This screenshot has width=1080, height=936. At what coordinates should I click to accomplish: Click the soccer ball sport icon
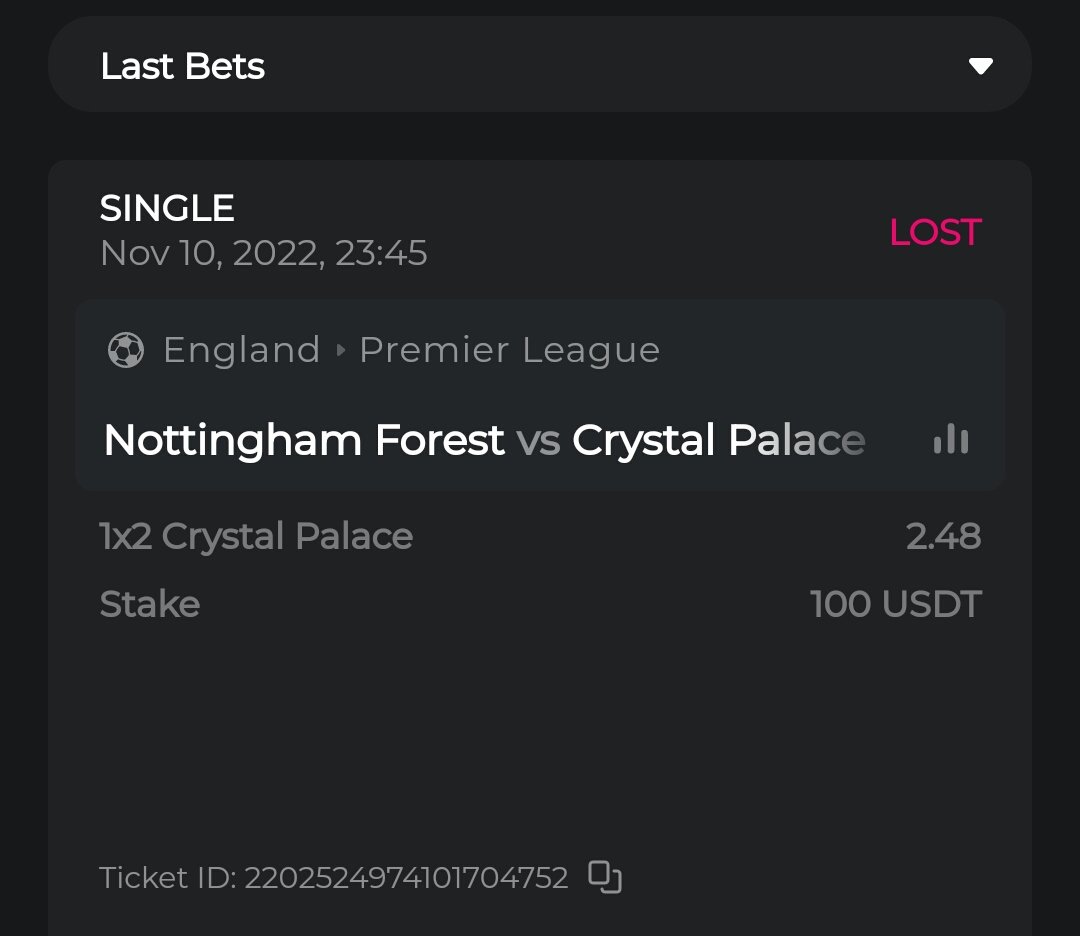[125, 351]
